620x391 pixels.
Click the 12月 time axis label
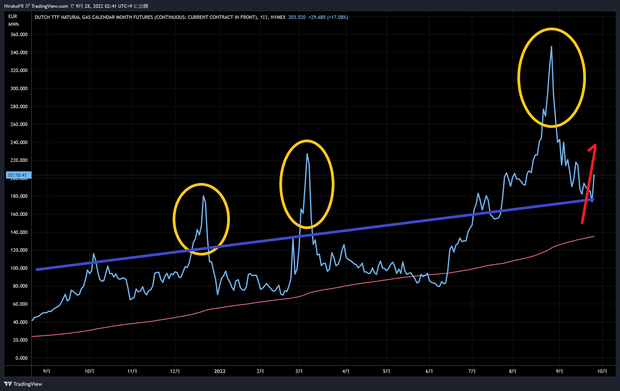[x=175, y=371]
